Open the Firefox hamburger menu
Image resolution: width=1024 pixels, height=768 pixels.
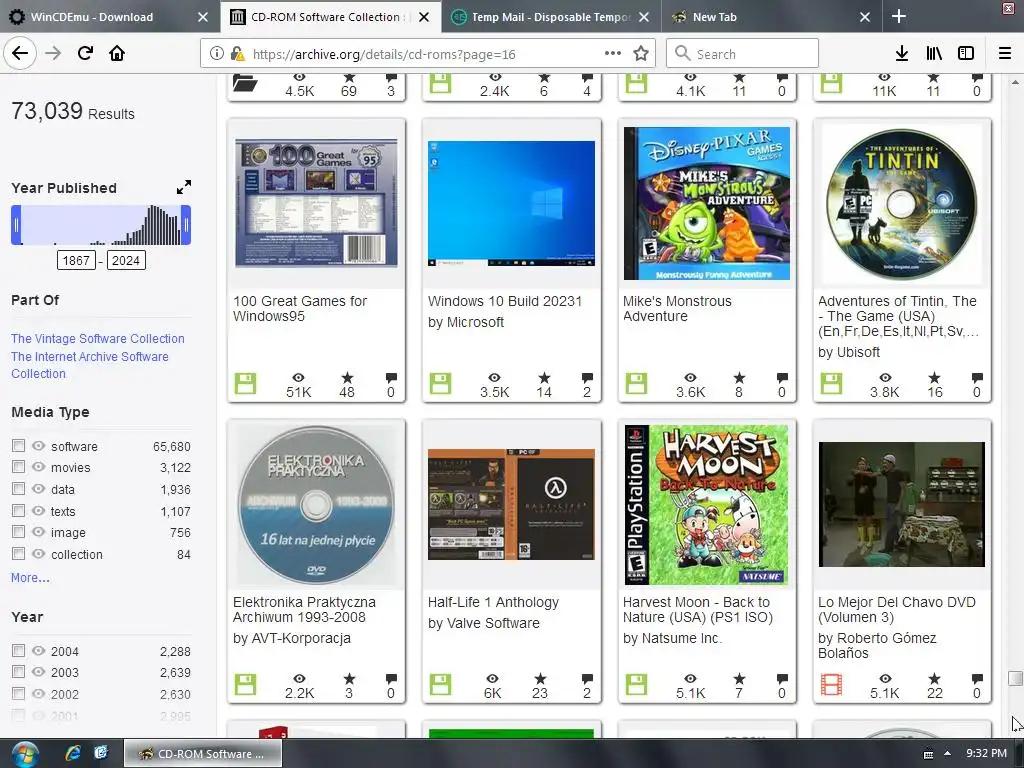[x=1004, y=54]
